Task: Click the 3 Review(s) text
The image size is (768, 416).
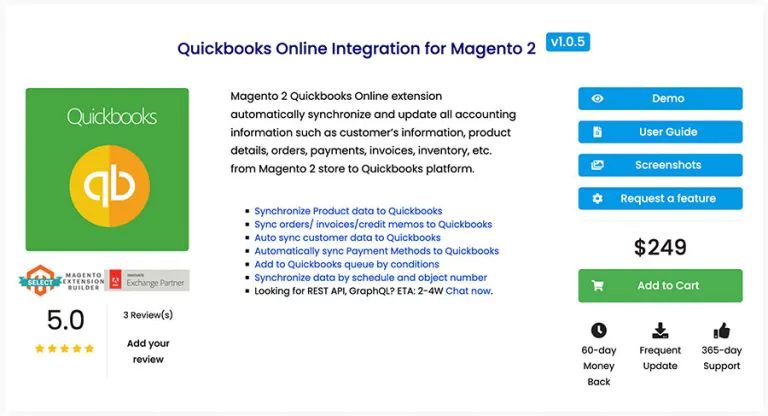Action: pos(148,314)
